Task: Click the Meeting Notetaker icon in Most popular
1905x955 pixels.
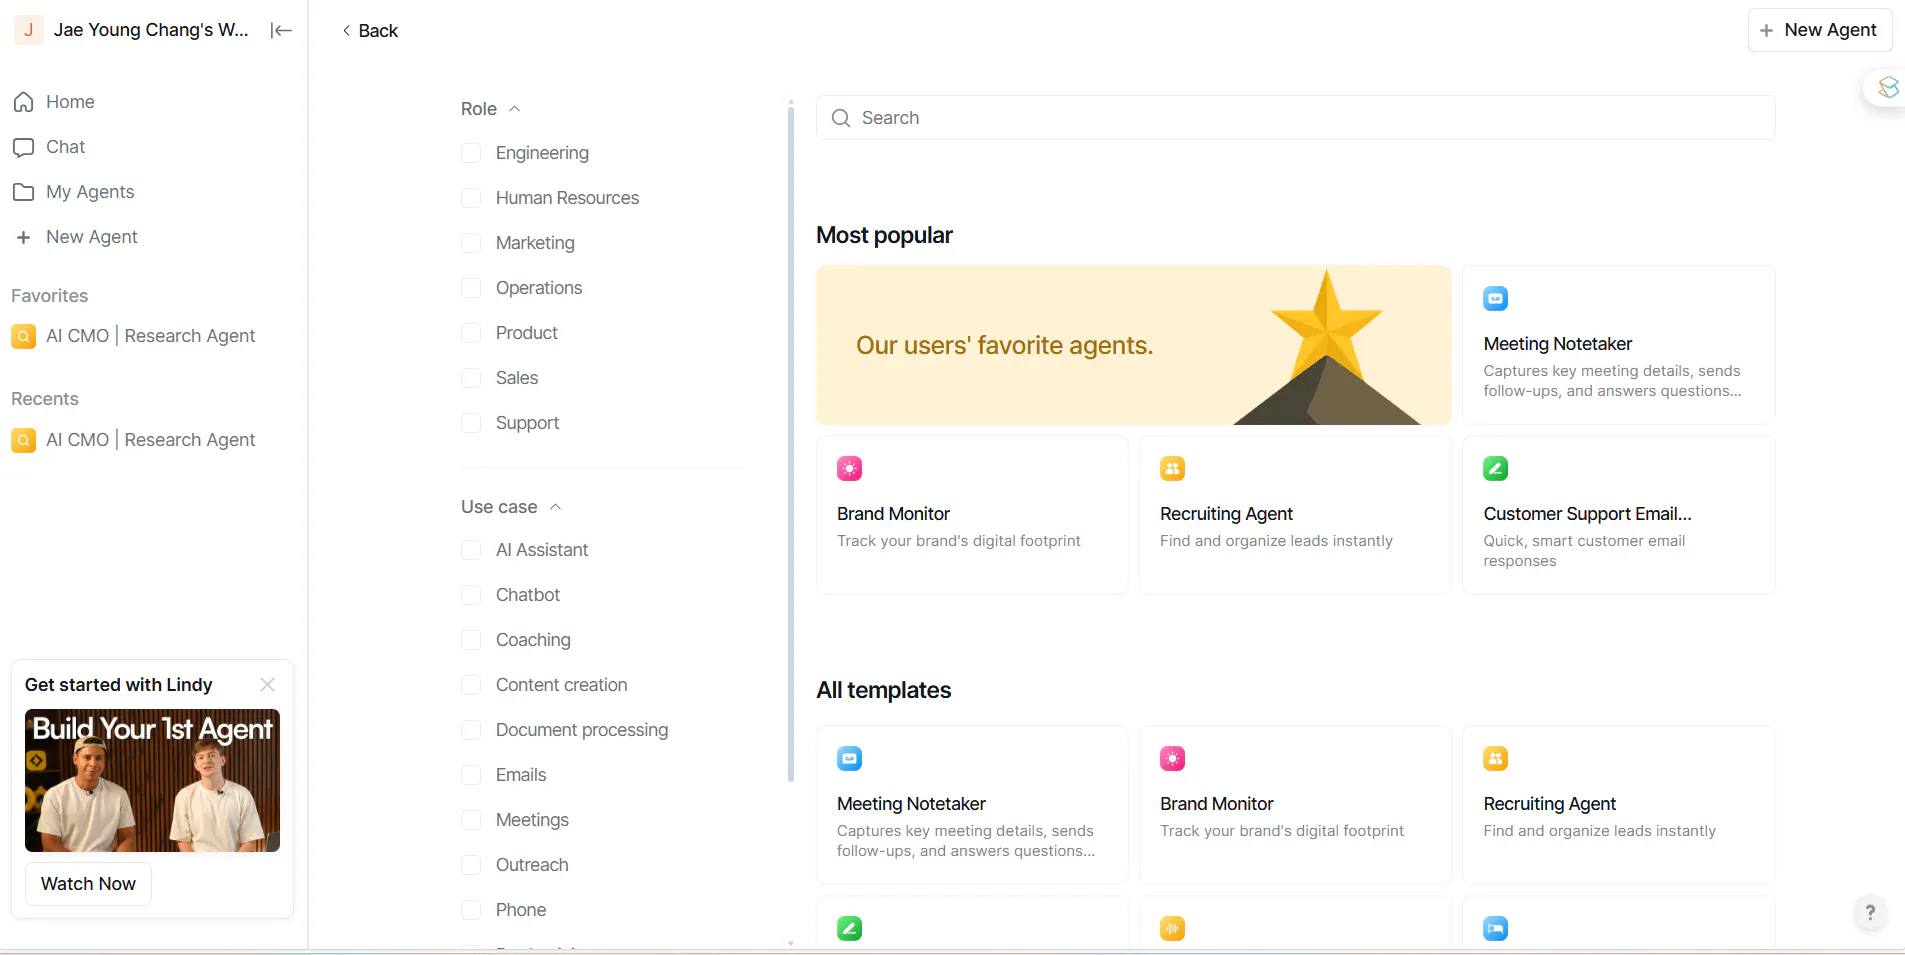Action: pos(1496,298)
